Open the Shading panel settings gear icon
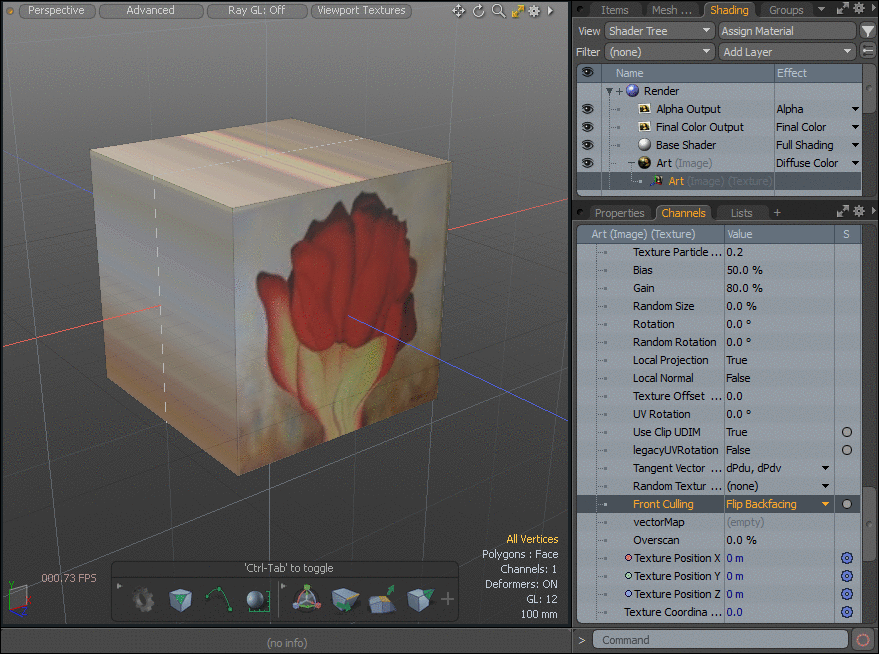 pyautogui.click(x=858, y=7)
